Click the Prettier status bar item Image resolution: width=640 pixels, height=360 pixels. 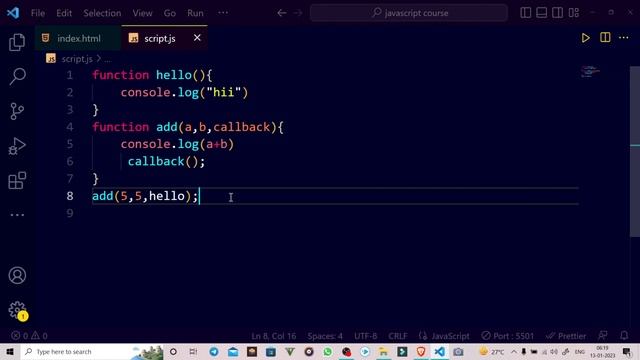[x=566, y=336]
